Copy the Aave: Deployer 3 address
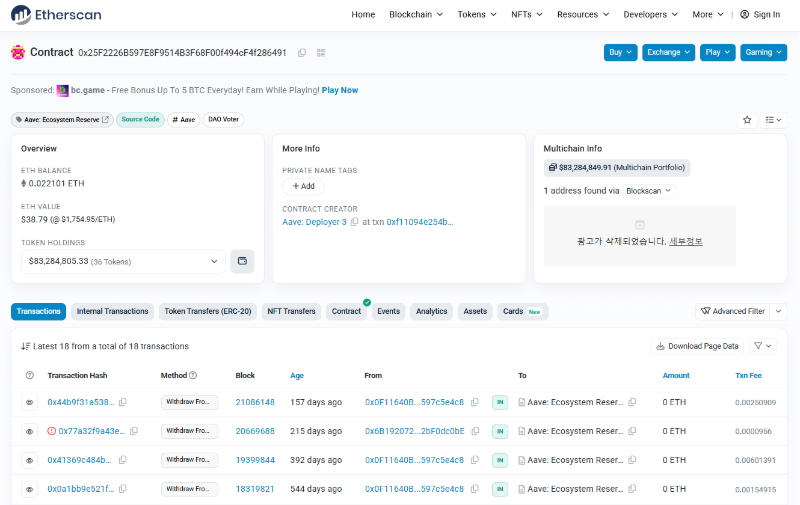 click(x=354, y=222)
